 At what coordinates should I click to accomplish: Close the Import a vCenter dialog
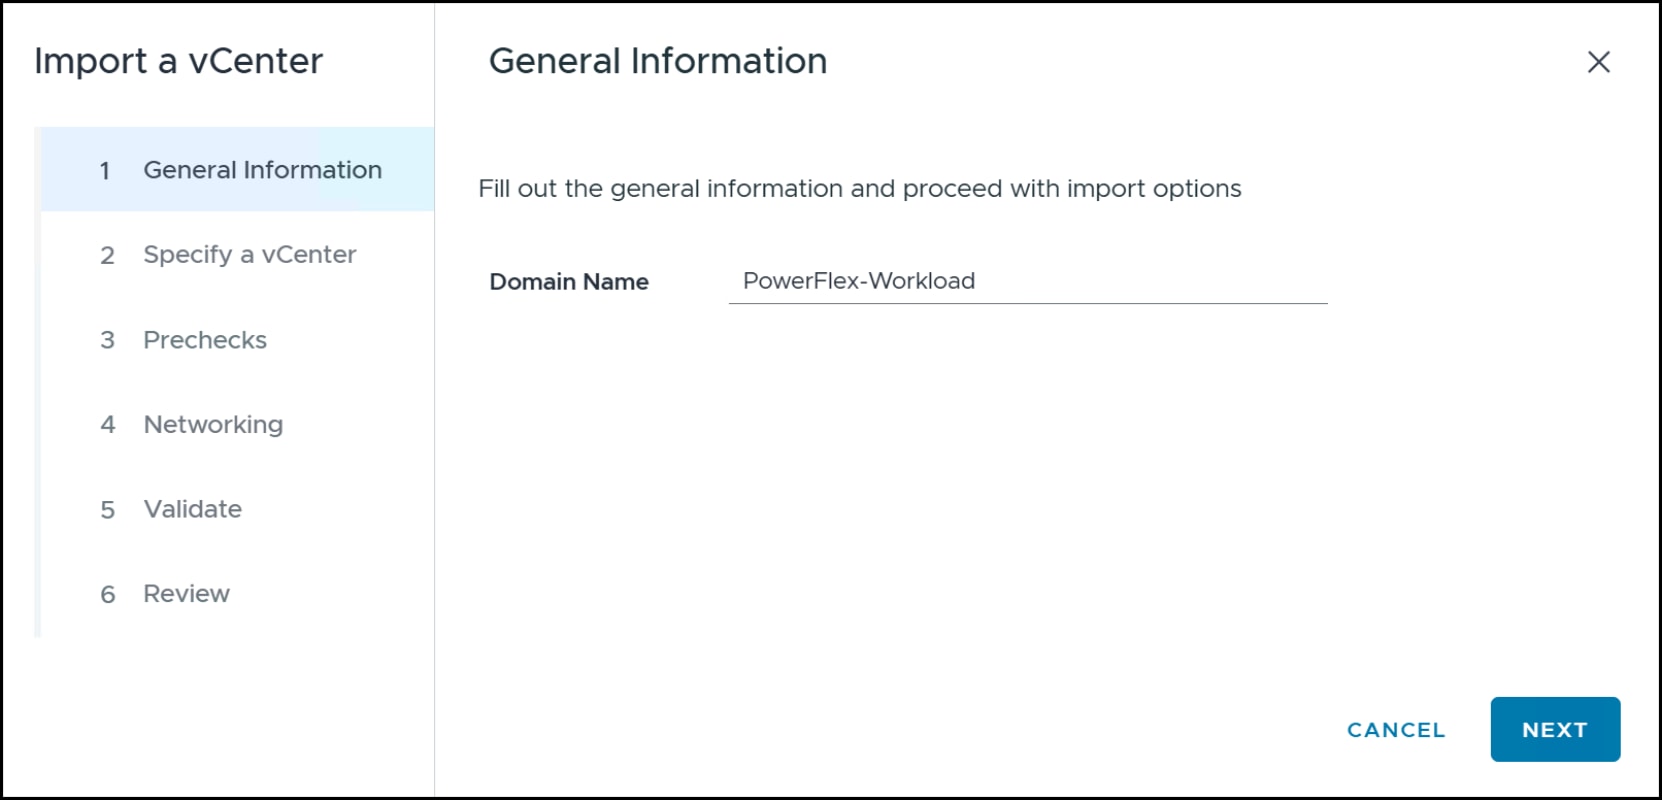[x=1598, y=62]
